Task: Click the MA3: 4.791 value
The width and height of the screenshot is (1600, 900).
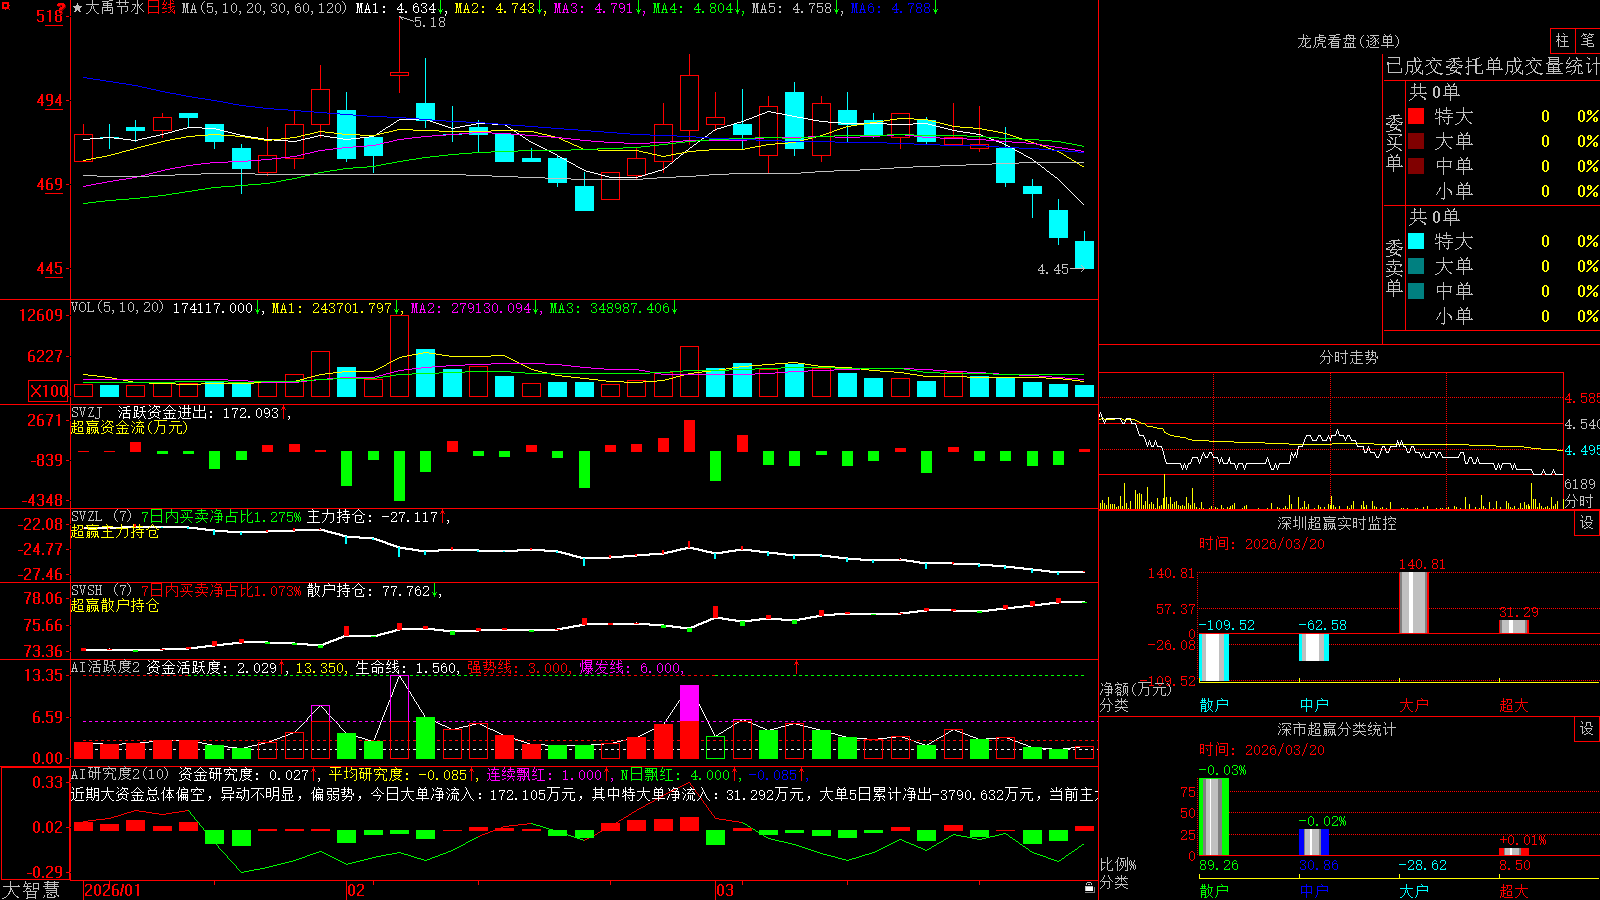Action: coord(594,8)
